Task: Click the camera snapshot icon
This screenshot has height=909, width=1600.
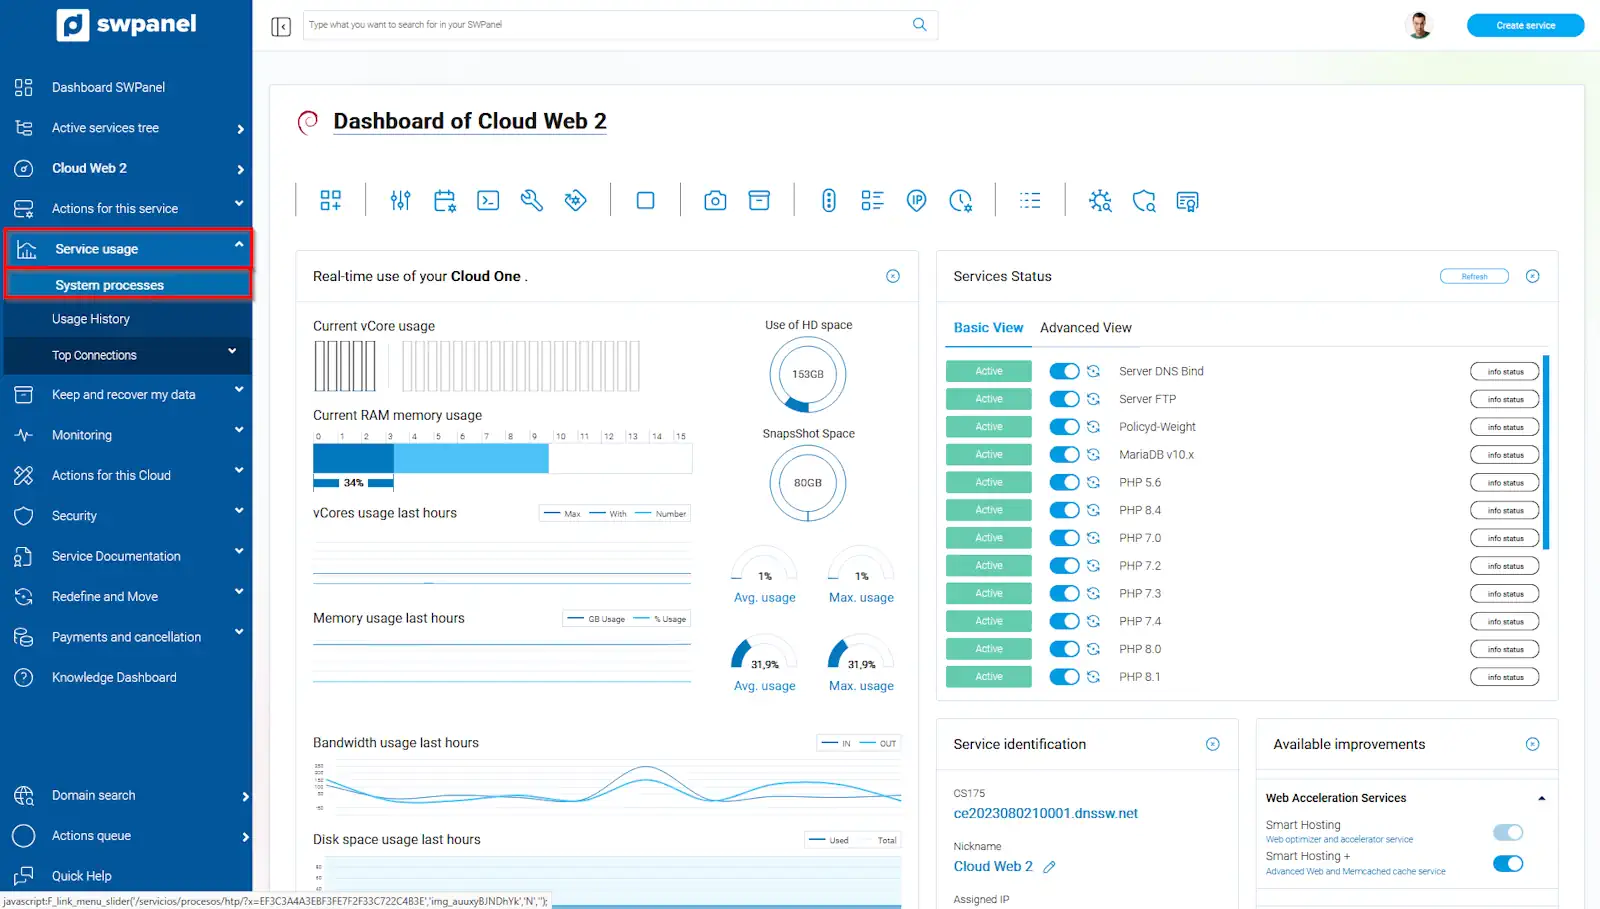Action: (x=715, y=201)
